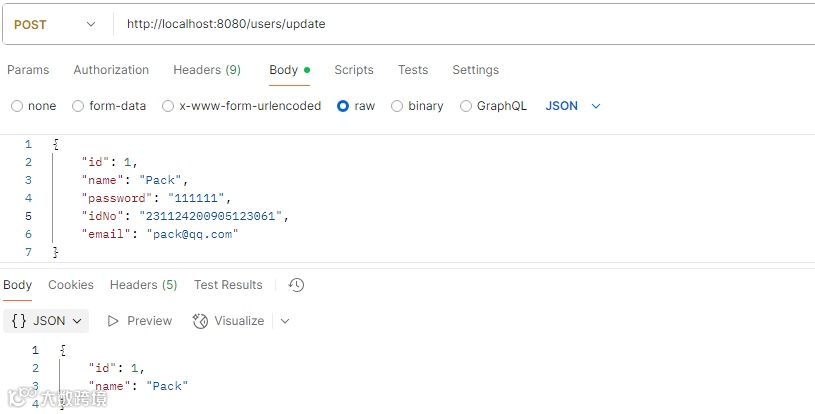Expand the JSON body format dropdown

573,106
